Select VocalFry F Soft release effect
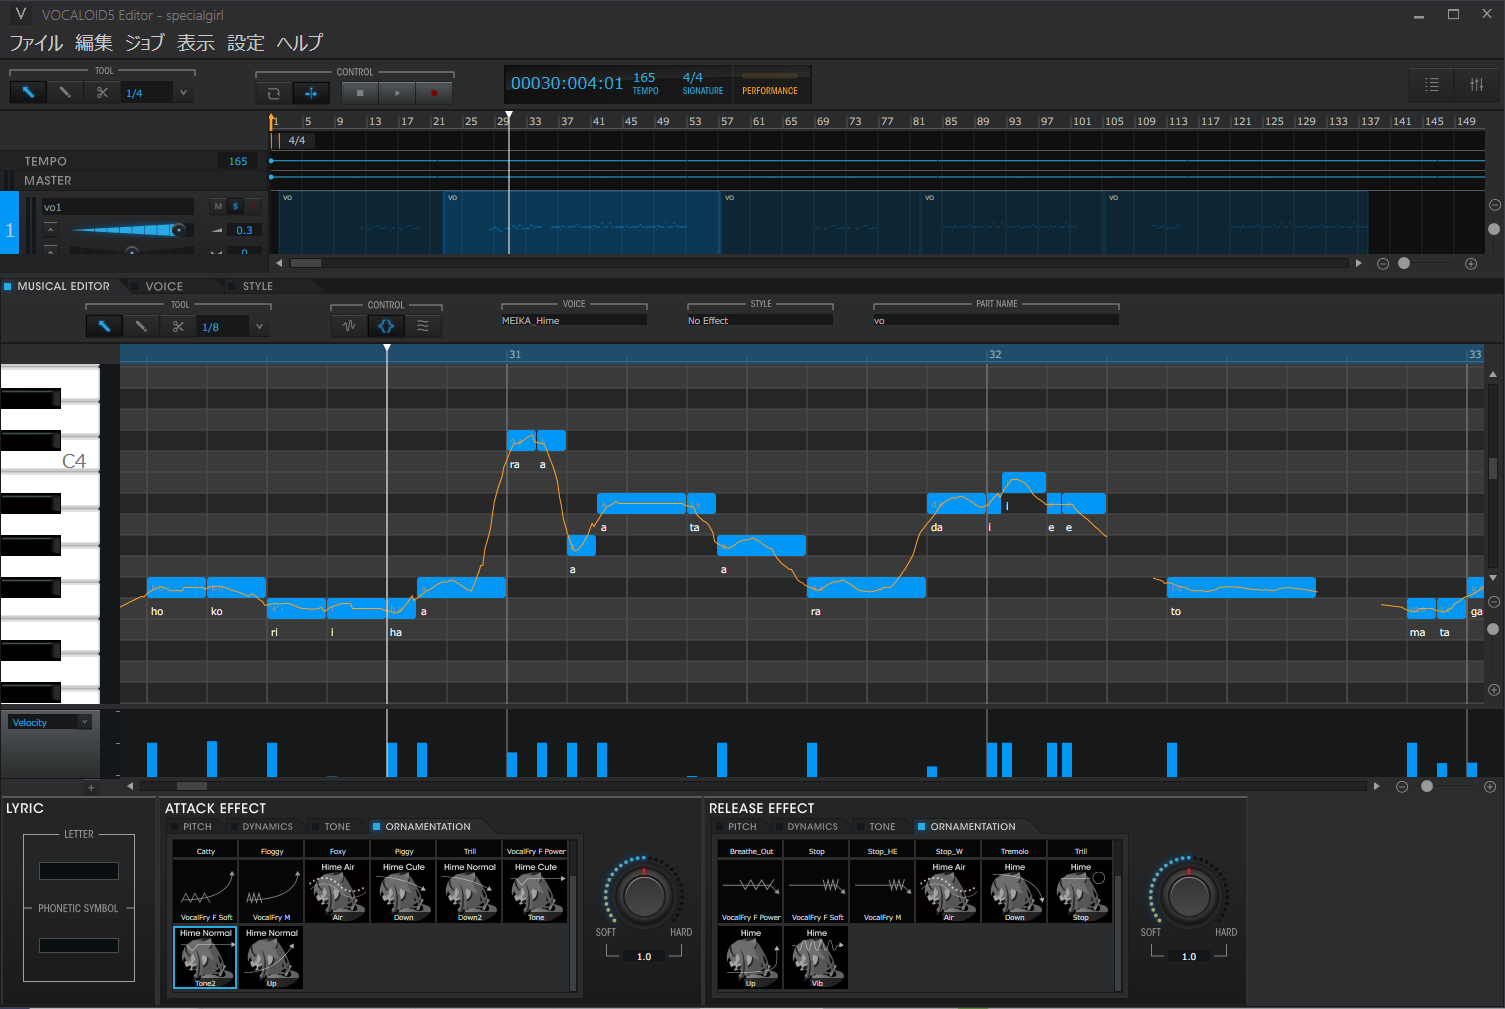 (817, 891)
